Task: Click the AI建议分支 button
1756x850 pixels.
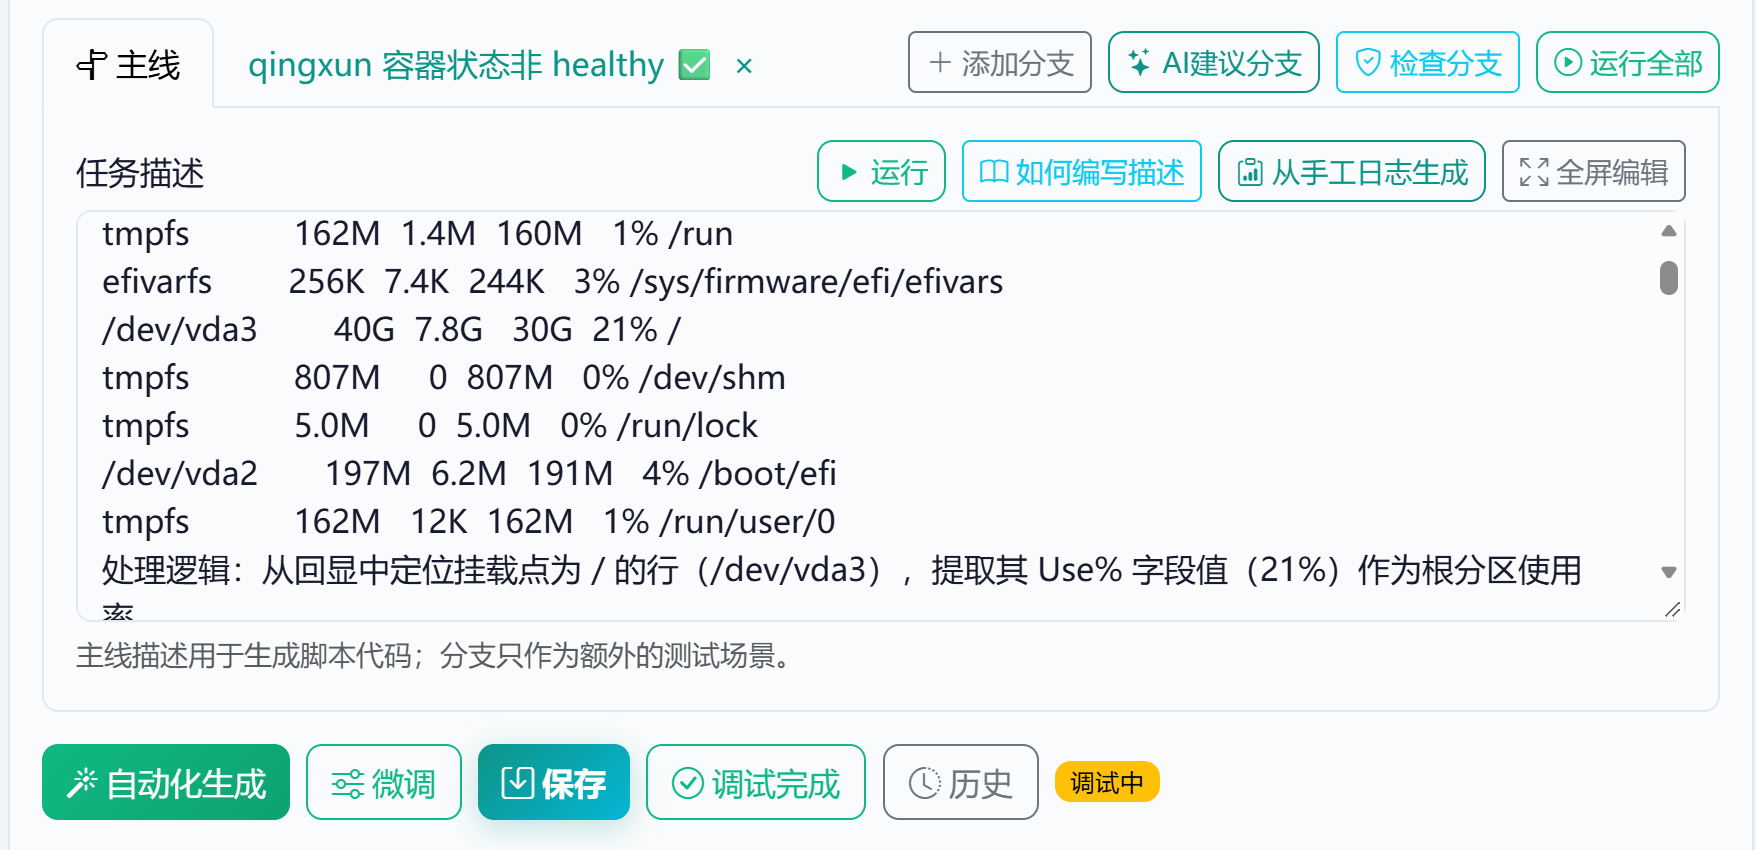Action: (1214, 62)
